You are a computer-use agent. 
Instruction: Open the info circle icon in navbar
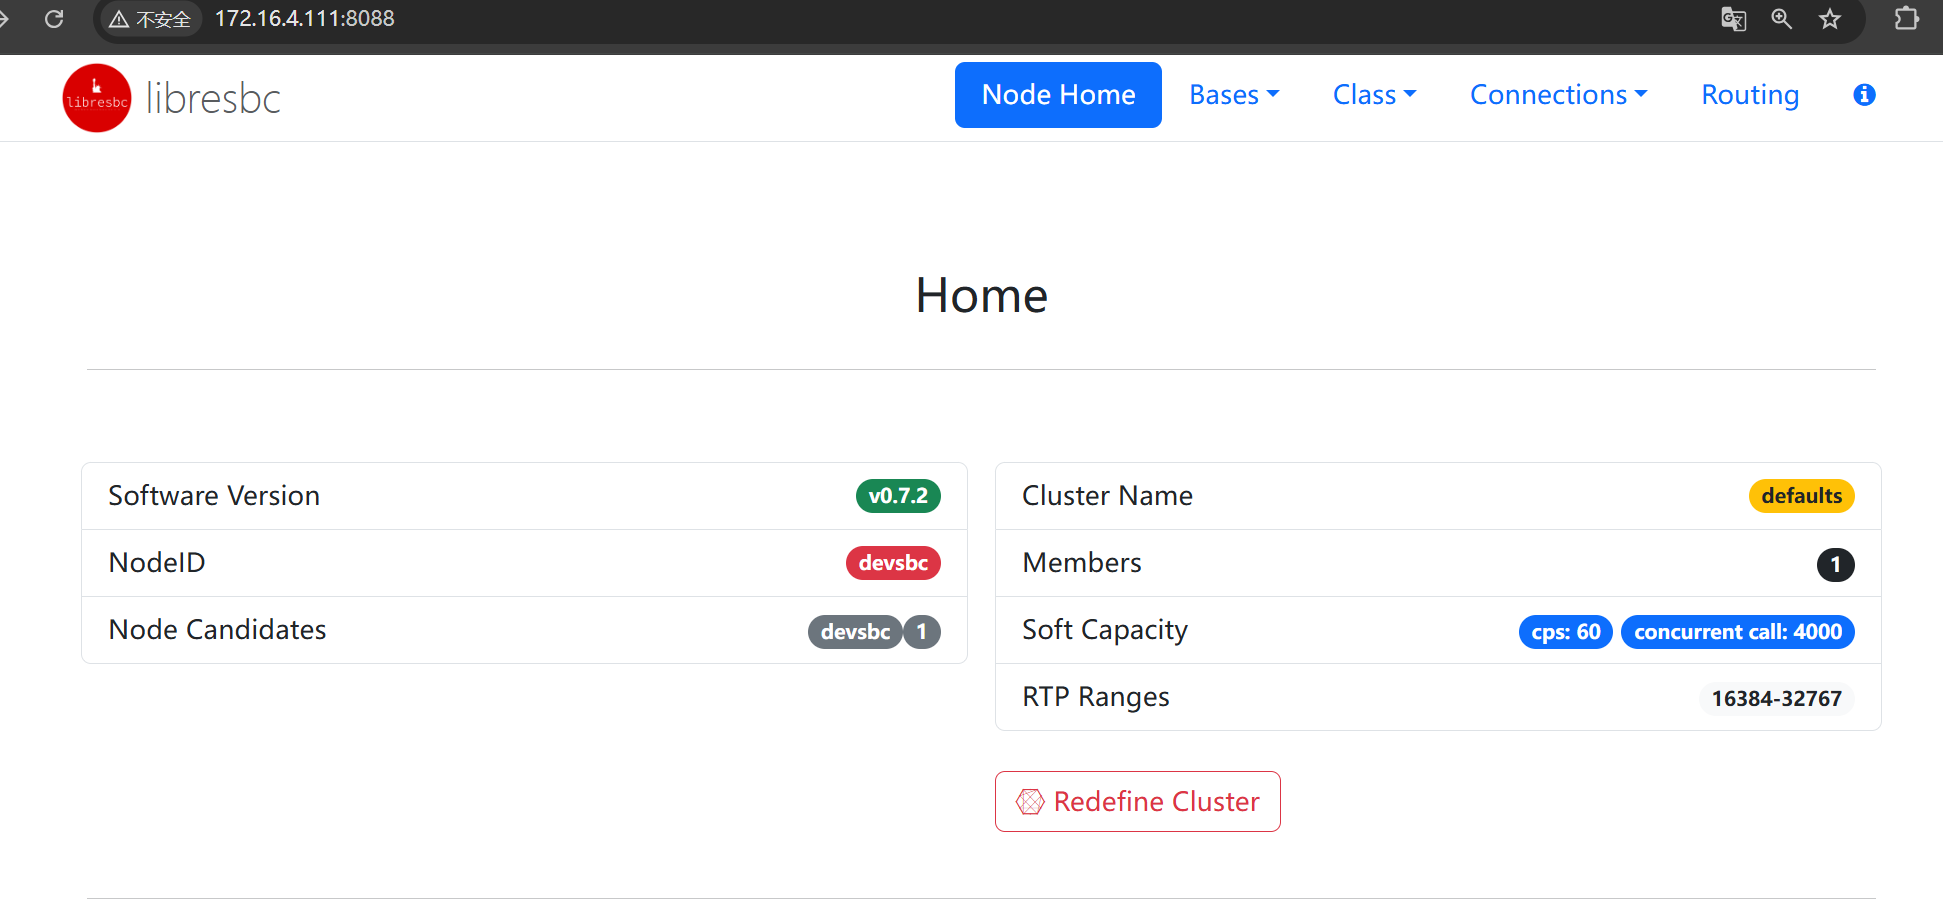coord(1863,95)
